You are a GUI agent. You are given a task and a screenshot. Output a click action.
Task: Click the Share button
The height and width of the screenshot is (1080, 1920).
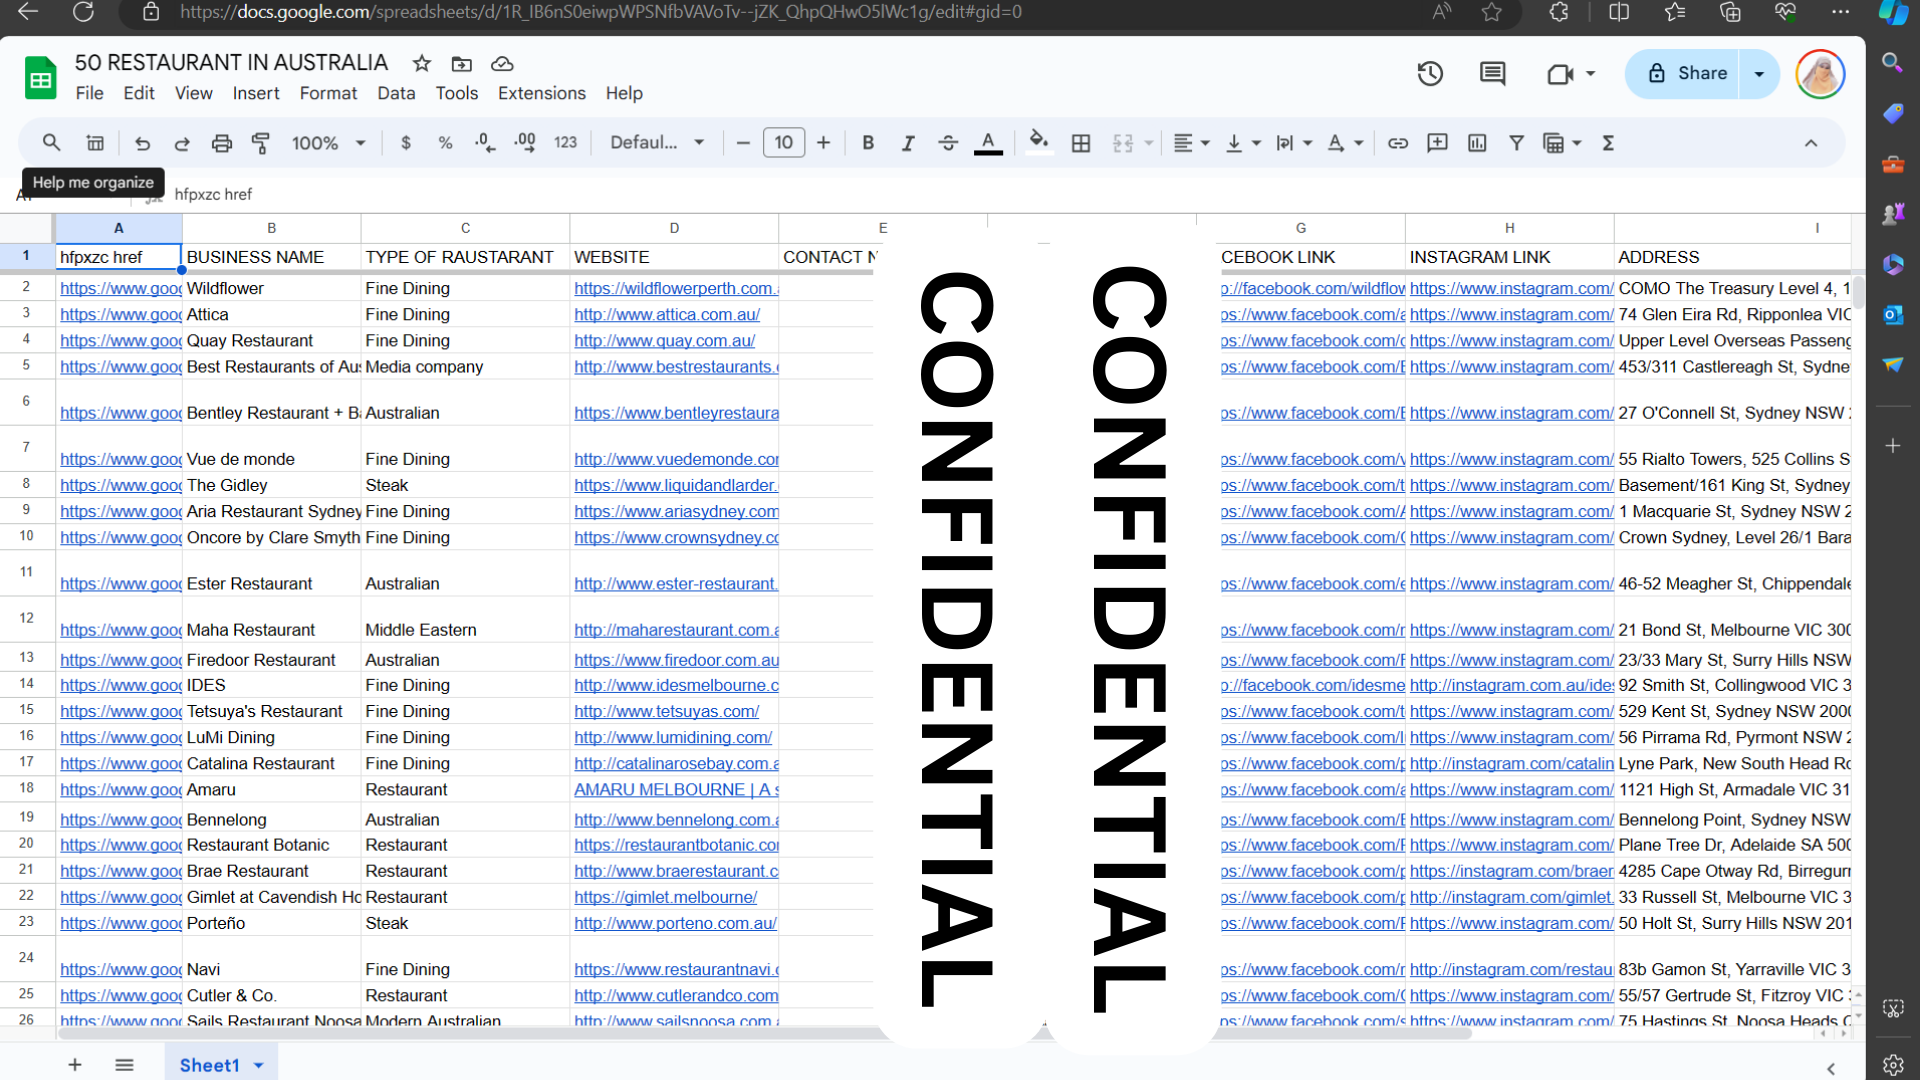[1684, 74]
